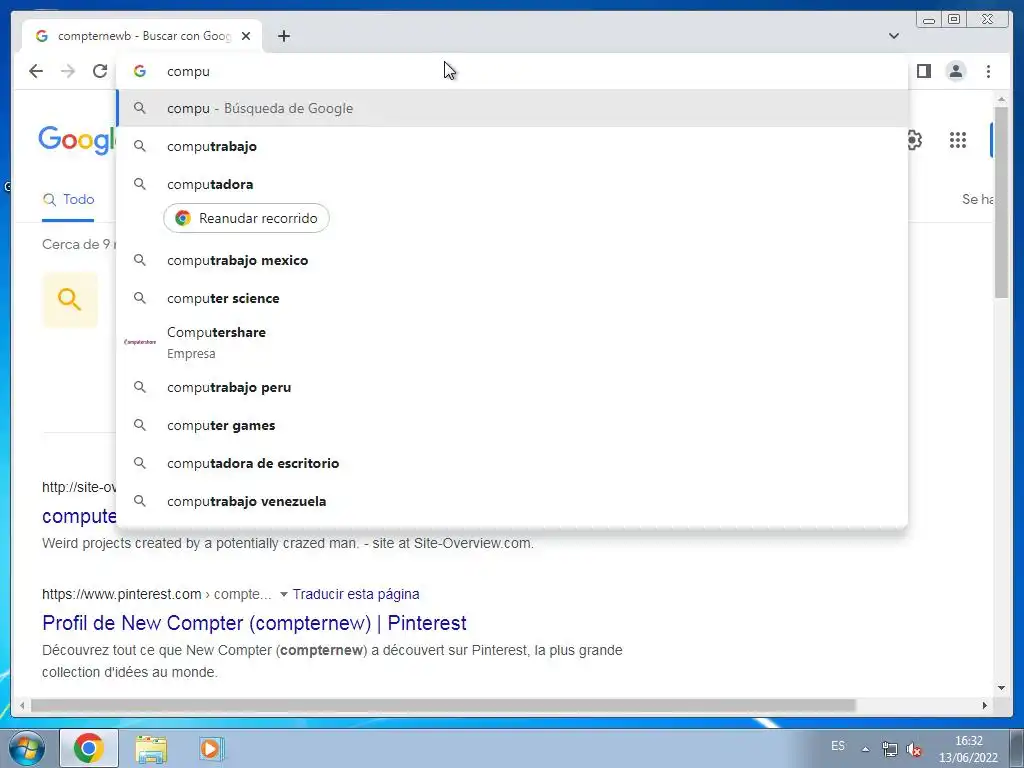Toggle the Chrome side panel icon

click(923, 71)
